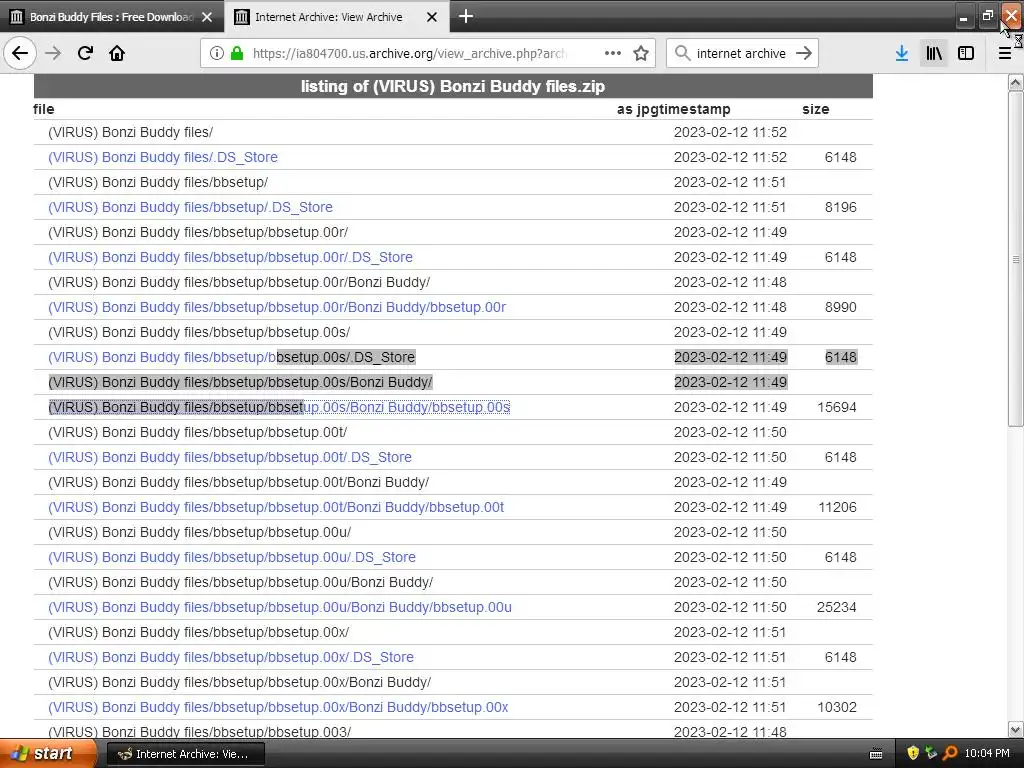
Task: Open Bonzi Buddy/bbsetup.00t file link
Action: 276,507
